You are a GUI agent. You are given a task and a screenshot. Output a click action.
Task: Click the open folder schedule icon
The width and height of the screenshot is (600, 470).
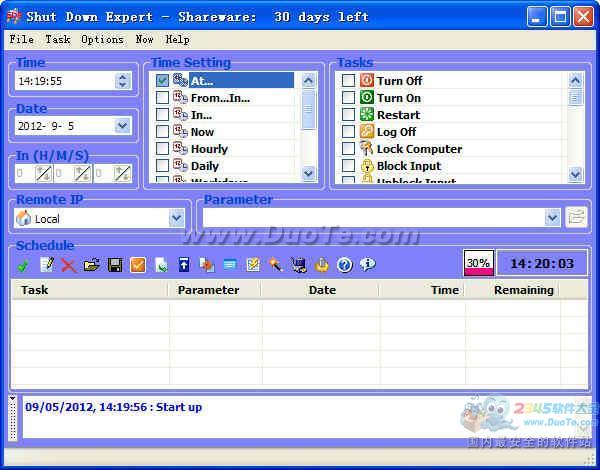tap(92, 265)
